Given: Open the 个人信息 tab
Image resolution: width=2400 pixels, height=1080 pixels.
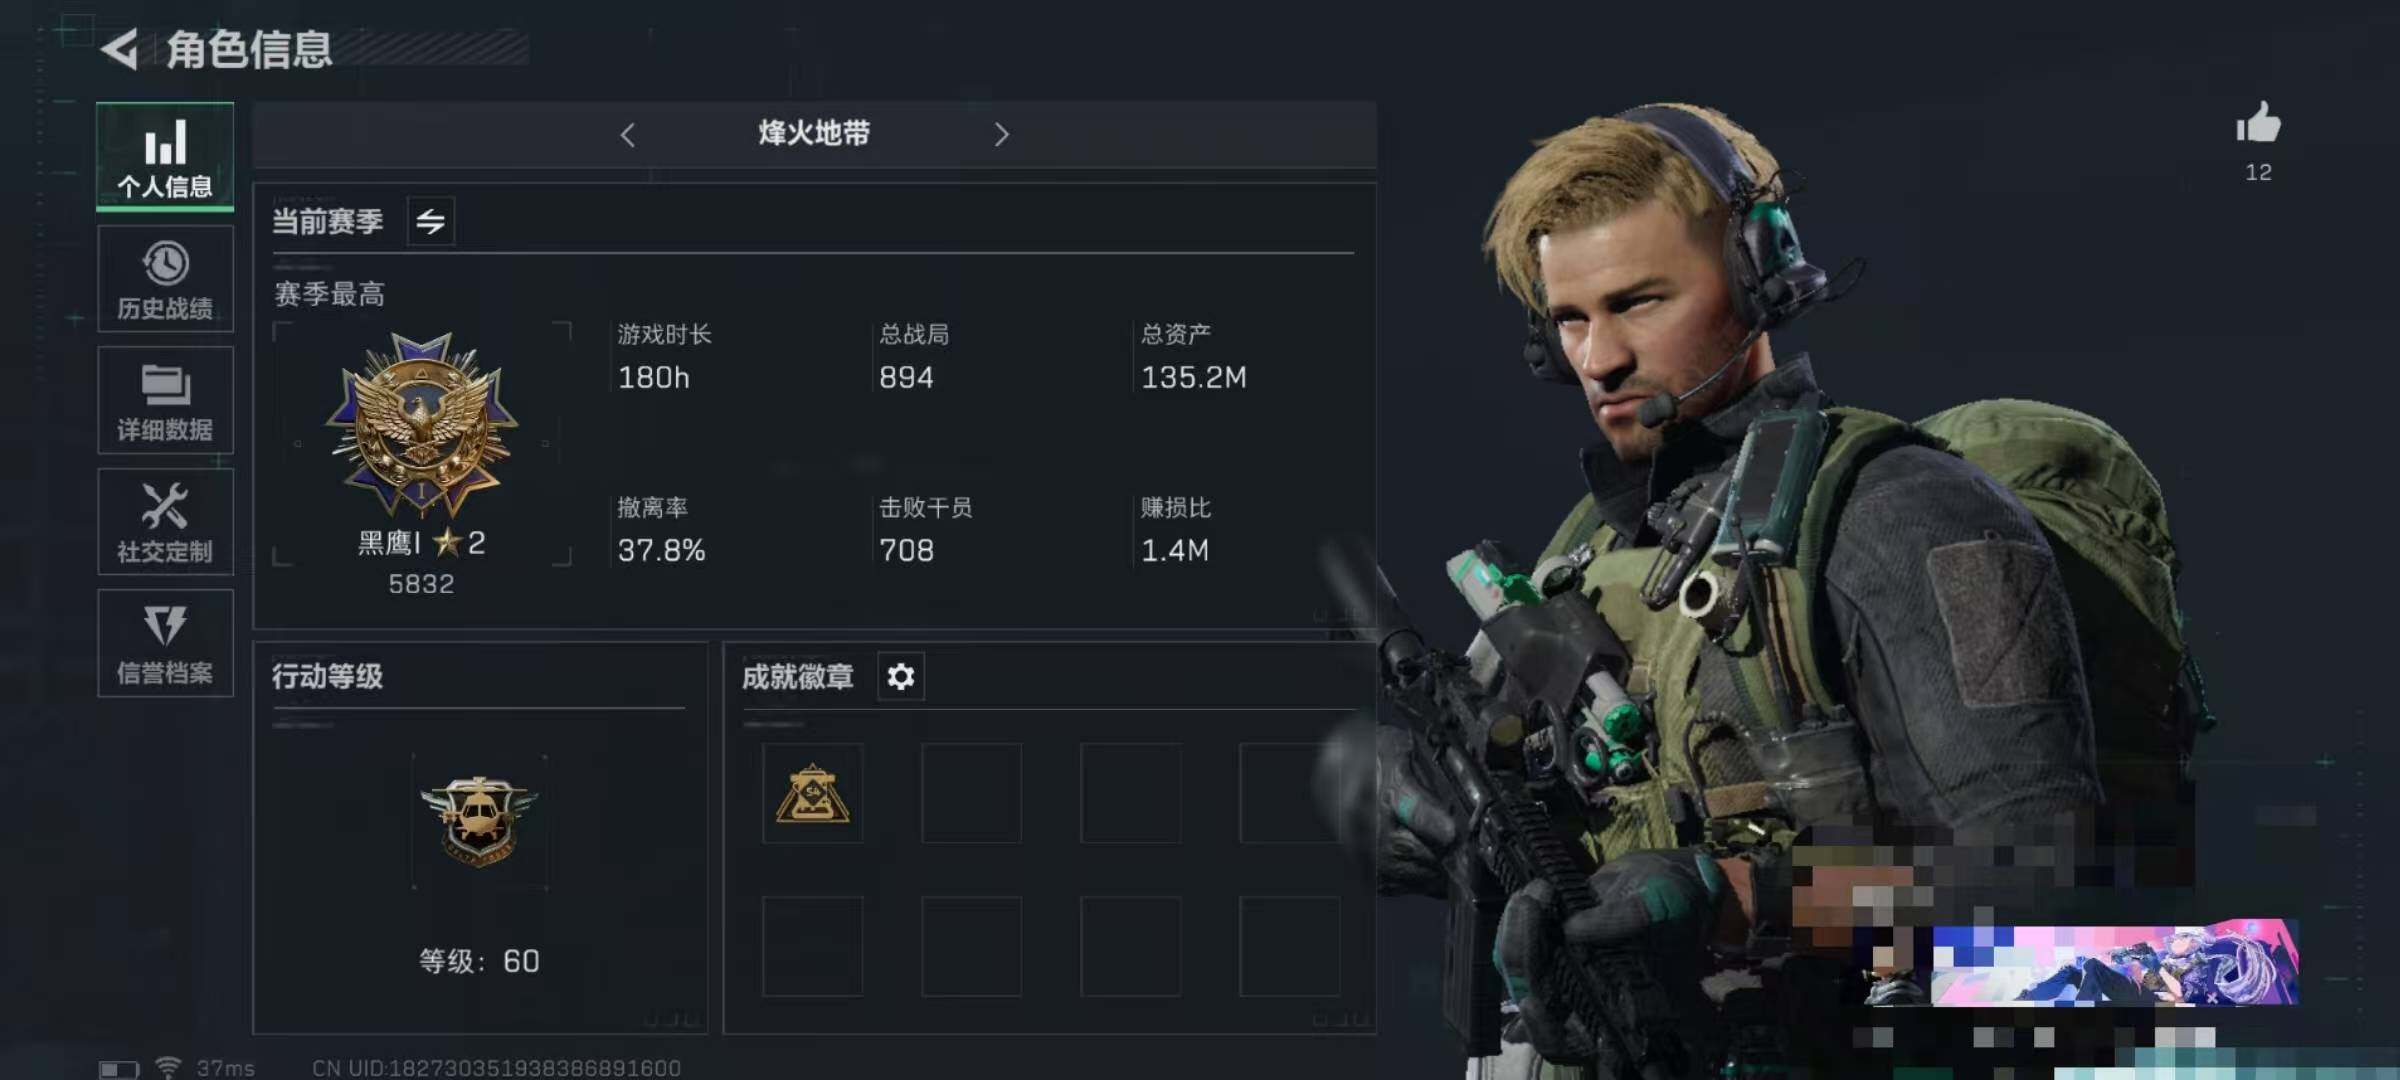Looking at the screenshot, I should tap(165, 156).
